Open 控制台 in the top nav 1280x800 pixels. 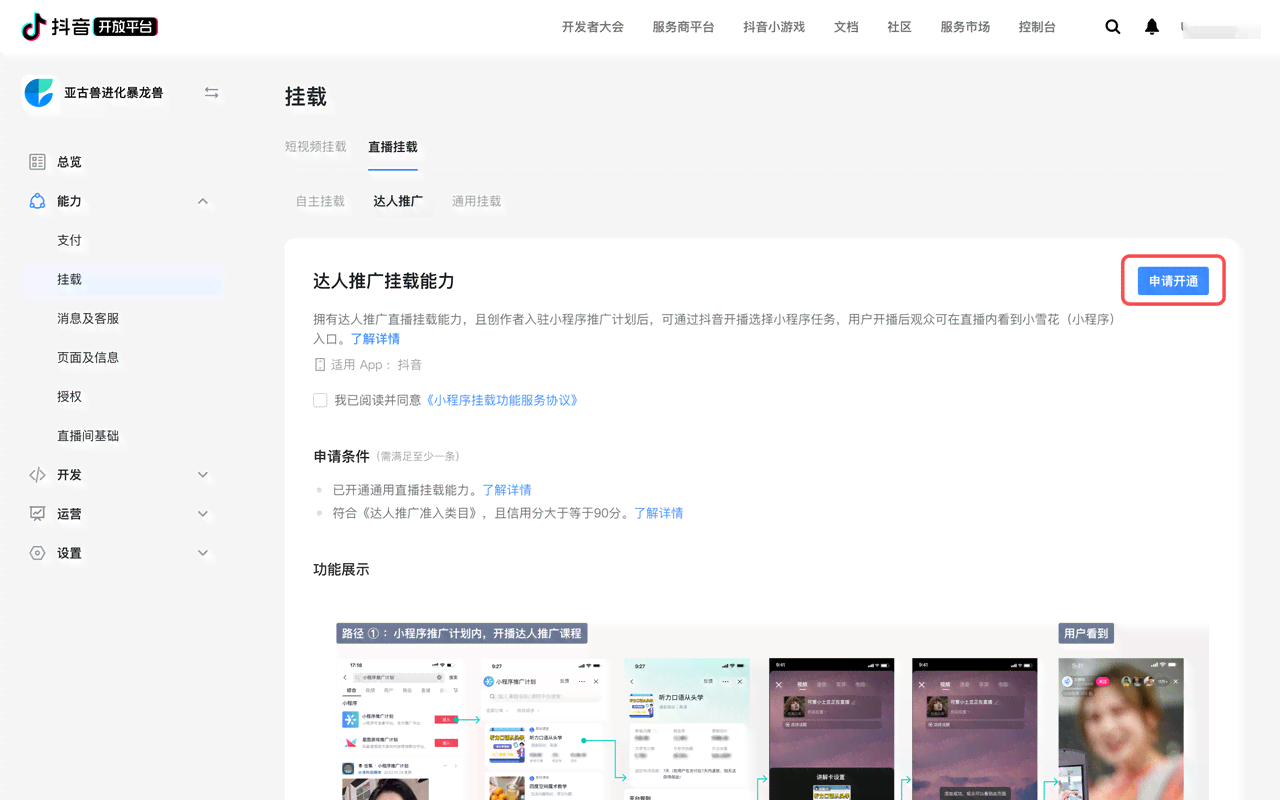coord(1037,27)
